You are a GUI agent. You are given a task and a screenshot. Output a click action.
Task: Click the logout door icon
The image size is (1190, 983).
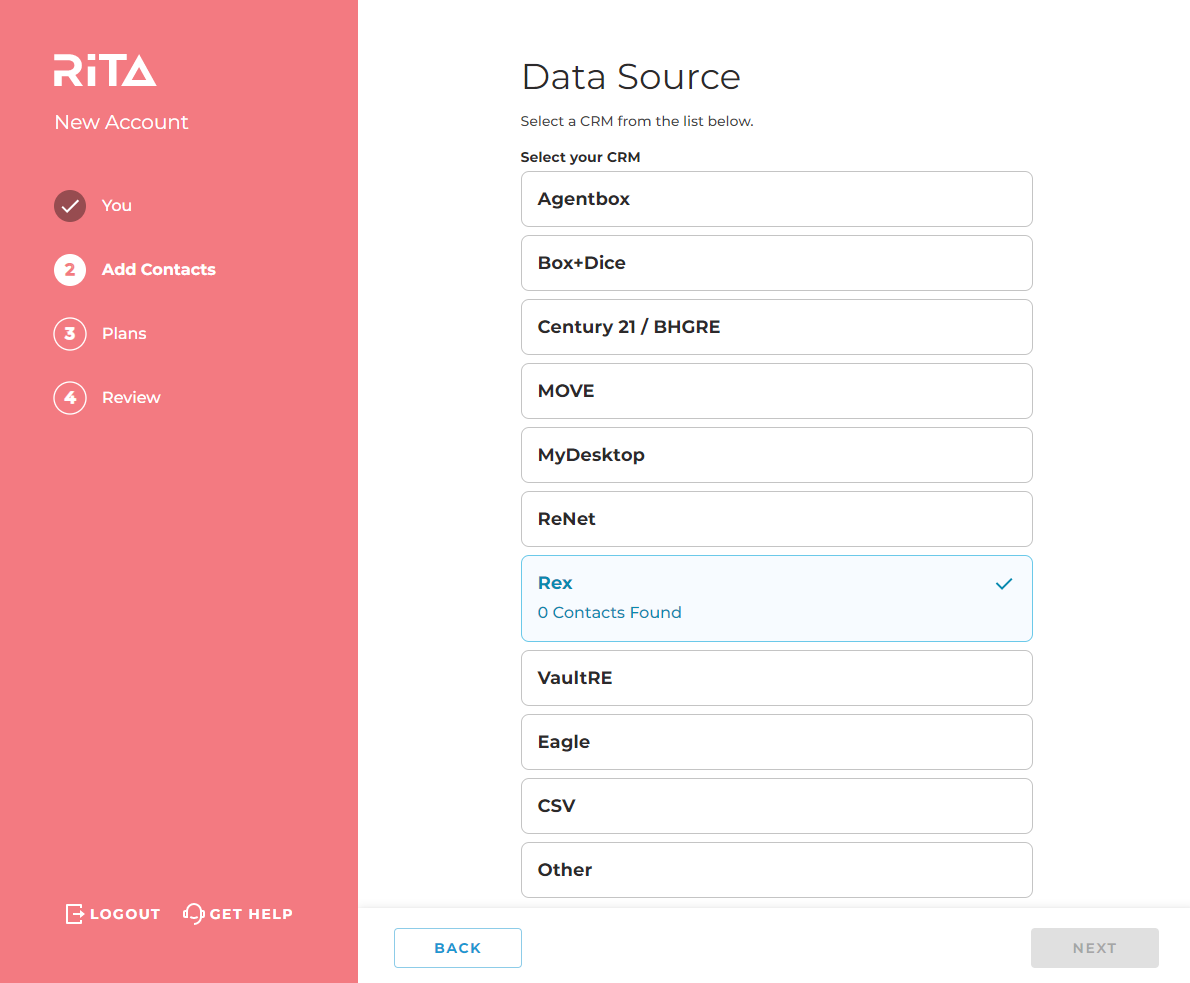click(x=74, y=914)
